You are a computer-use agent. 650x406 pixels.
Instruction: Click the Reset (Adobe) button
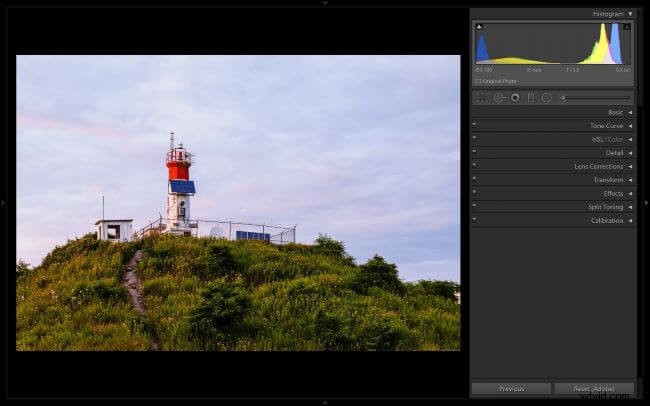(x=594, y=389)
